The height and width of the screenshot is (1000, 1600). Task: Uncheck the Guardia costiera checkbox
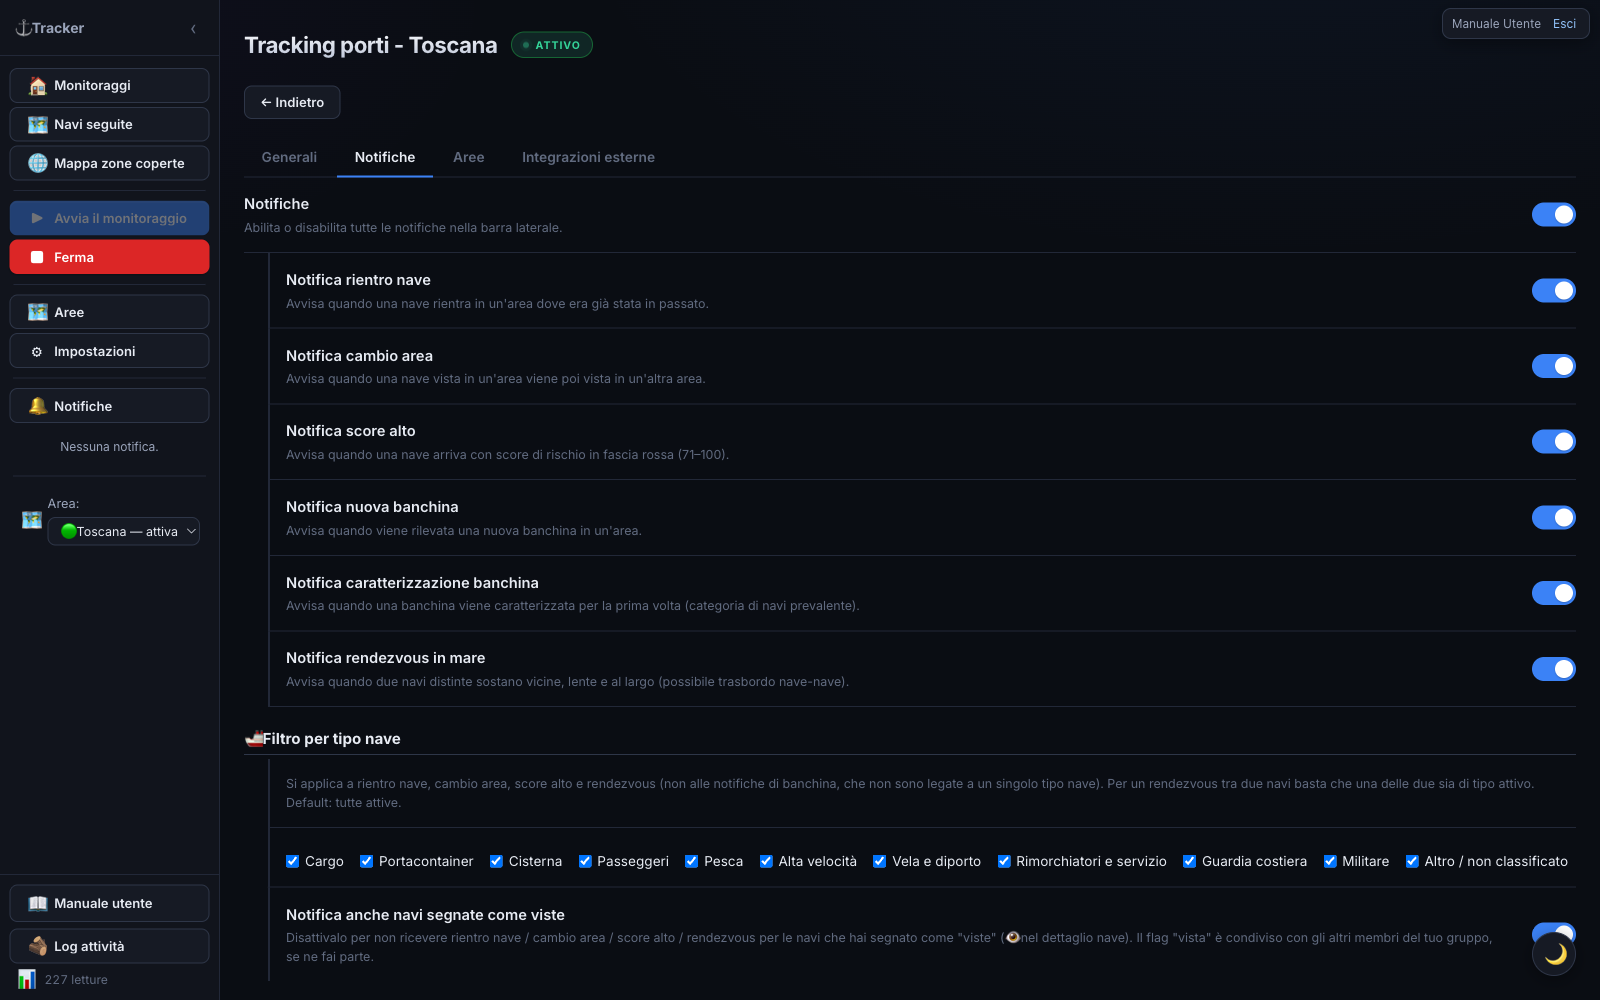pos(1190,861)
